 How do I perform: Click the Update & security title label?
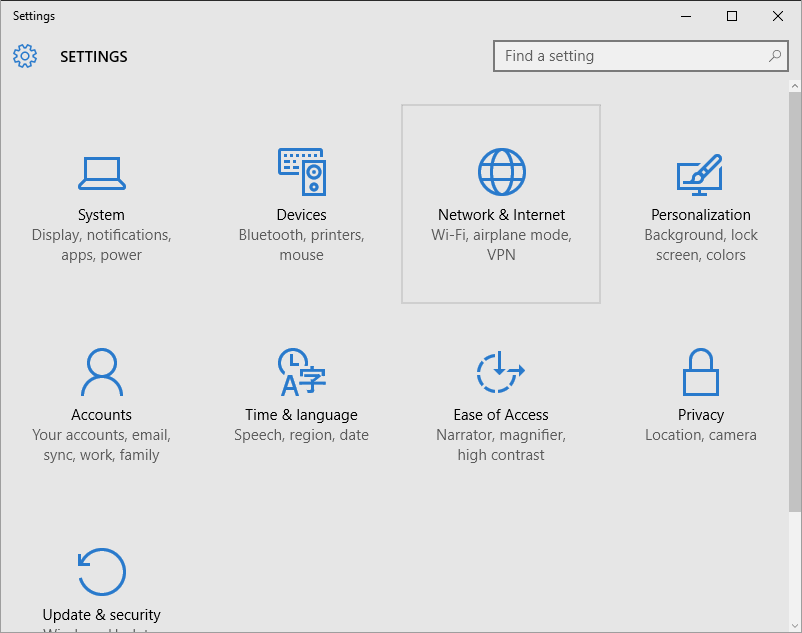point(101,615)
